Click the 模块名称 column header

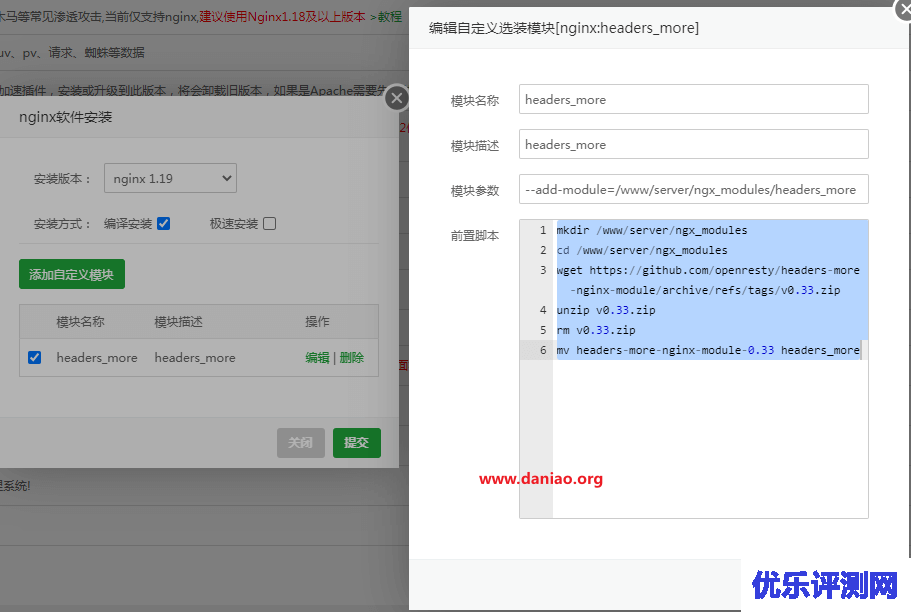[x=80, y=321]
